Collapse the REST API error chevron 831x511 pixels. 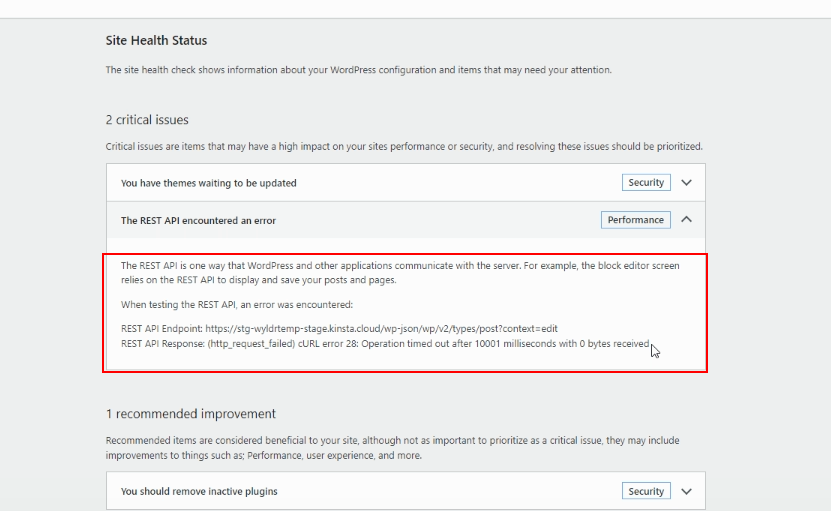(686, 219)
